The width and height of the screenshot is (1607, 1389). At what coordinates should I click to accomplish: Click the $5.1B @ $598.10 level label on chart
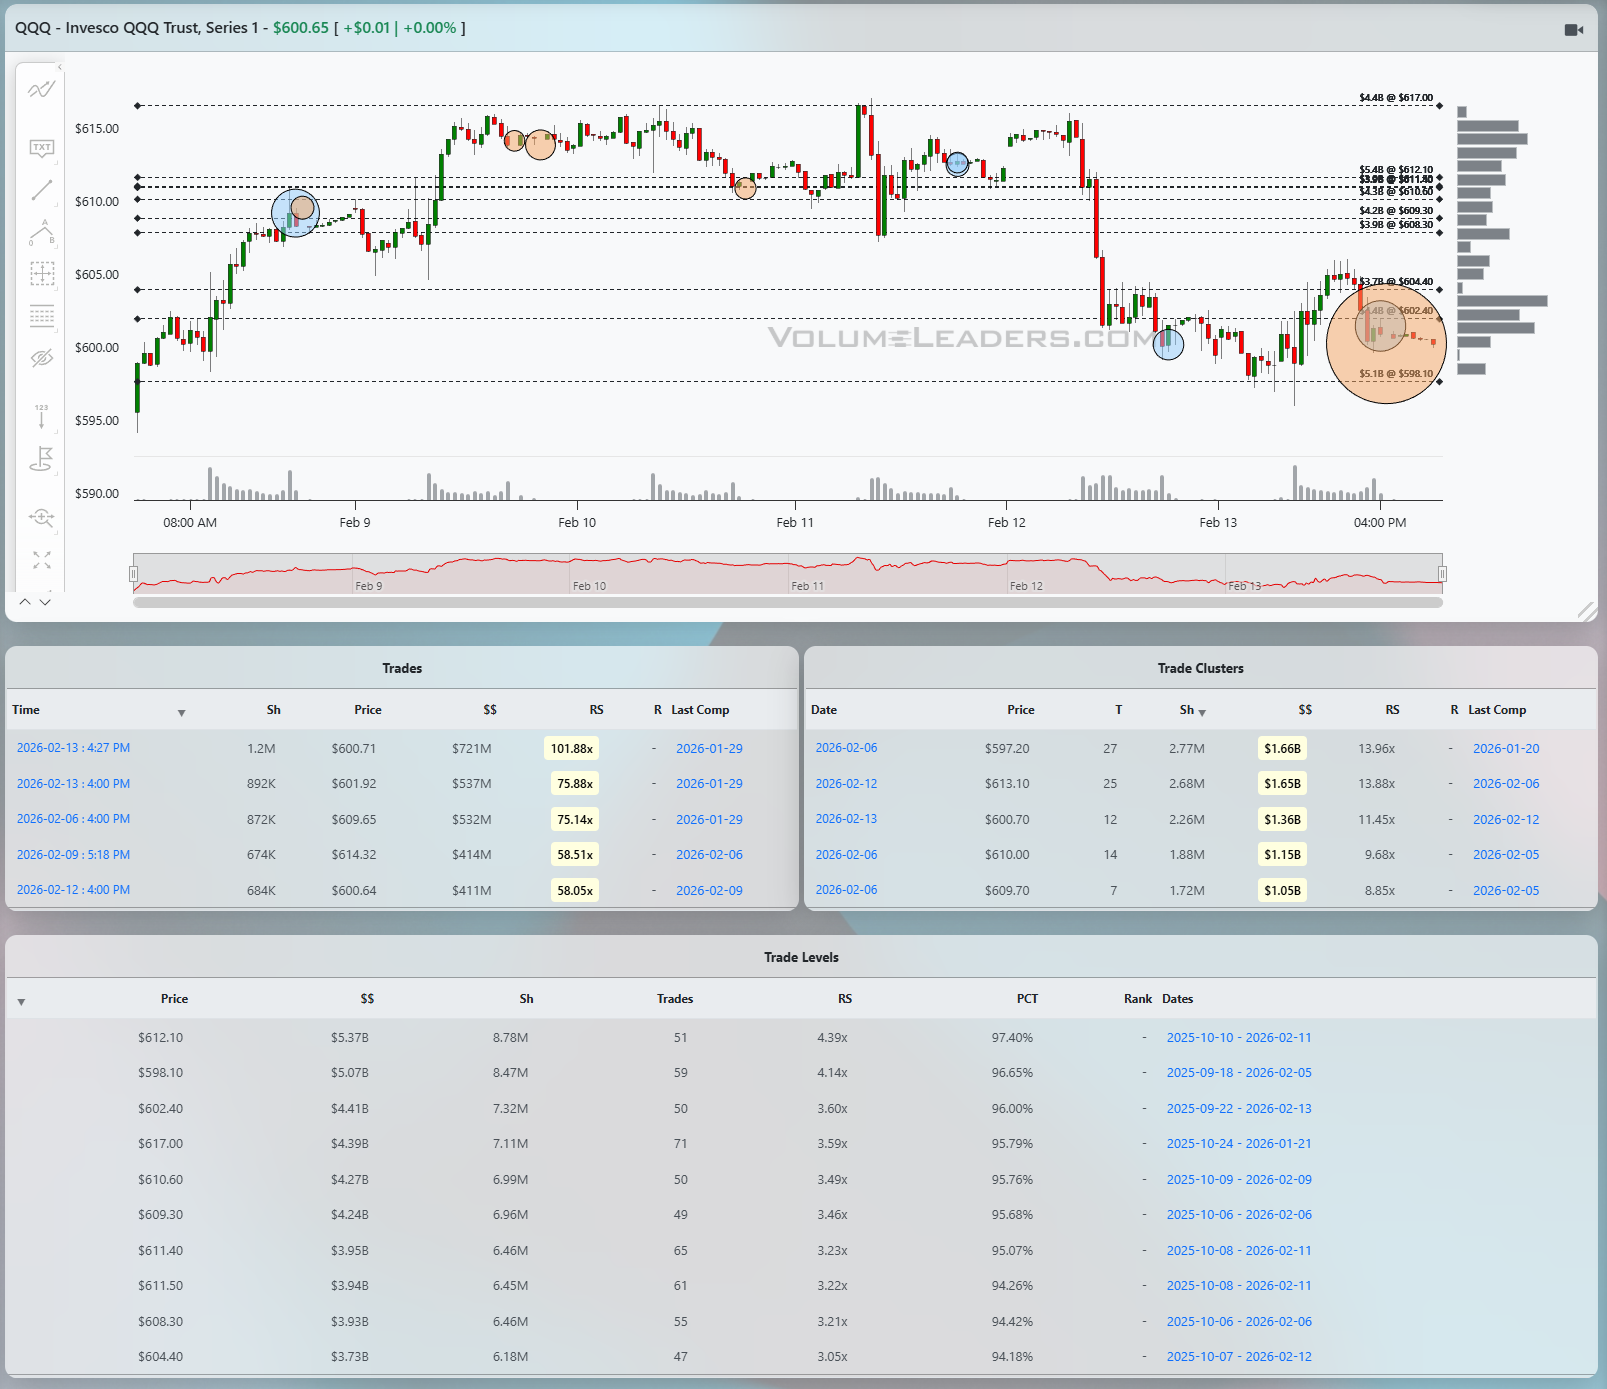pos(1396,374)
